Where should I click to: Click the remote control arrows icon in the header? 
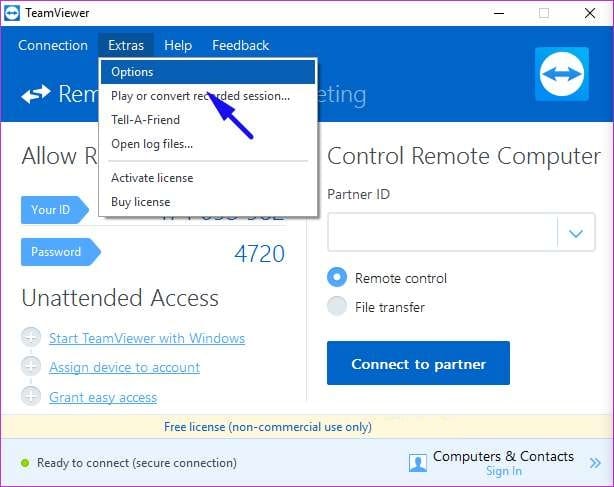pyautogui.click(x=36, y=94)
